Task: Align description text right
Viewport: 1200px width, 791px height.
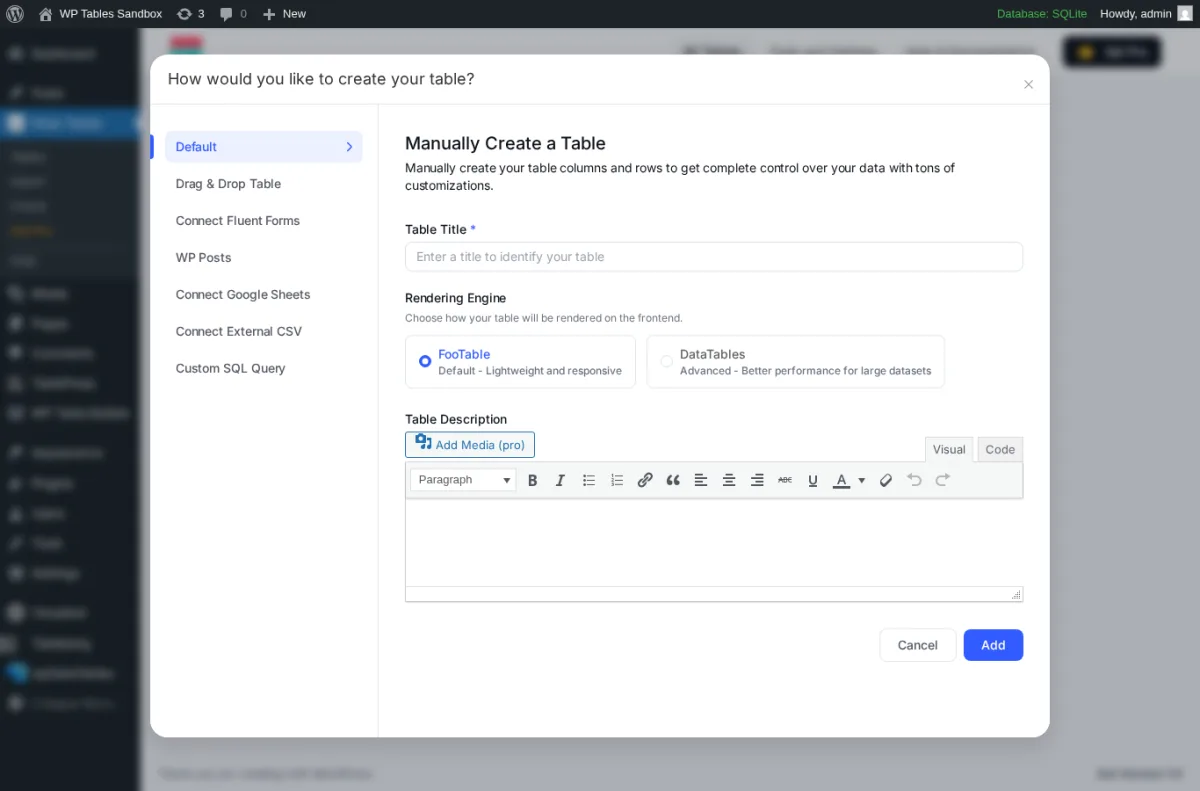Action: 757,480
